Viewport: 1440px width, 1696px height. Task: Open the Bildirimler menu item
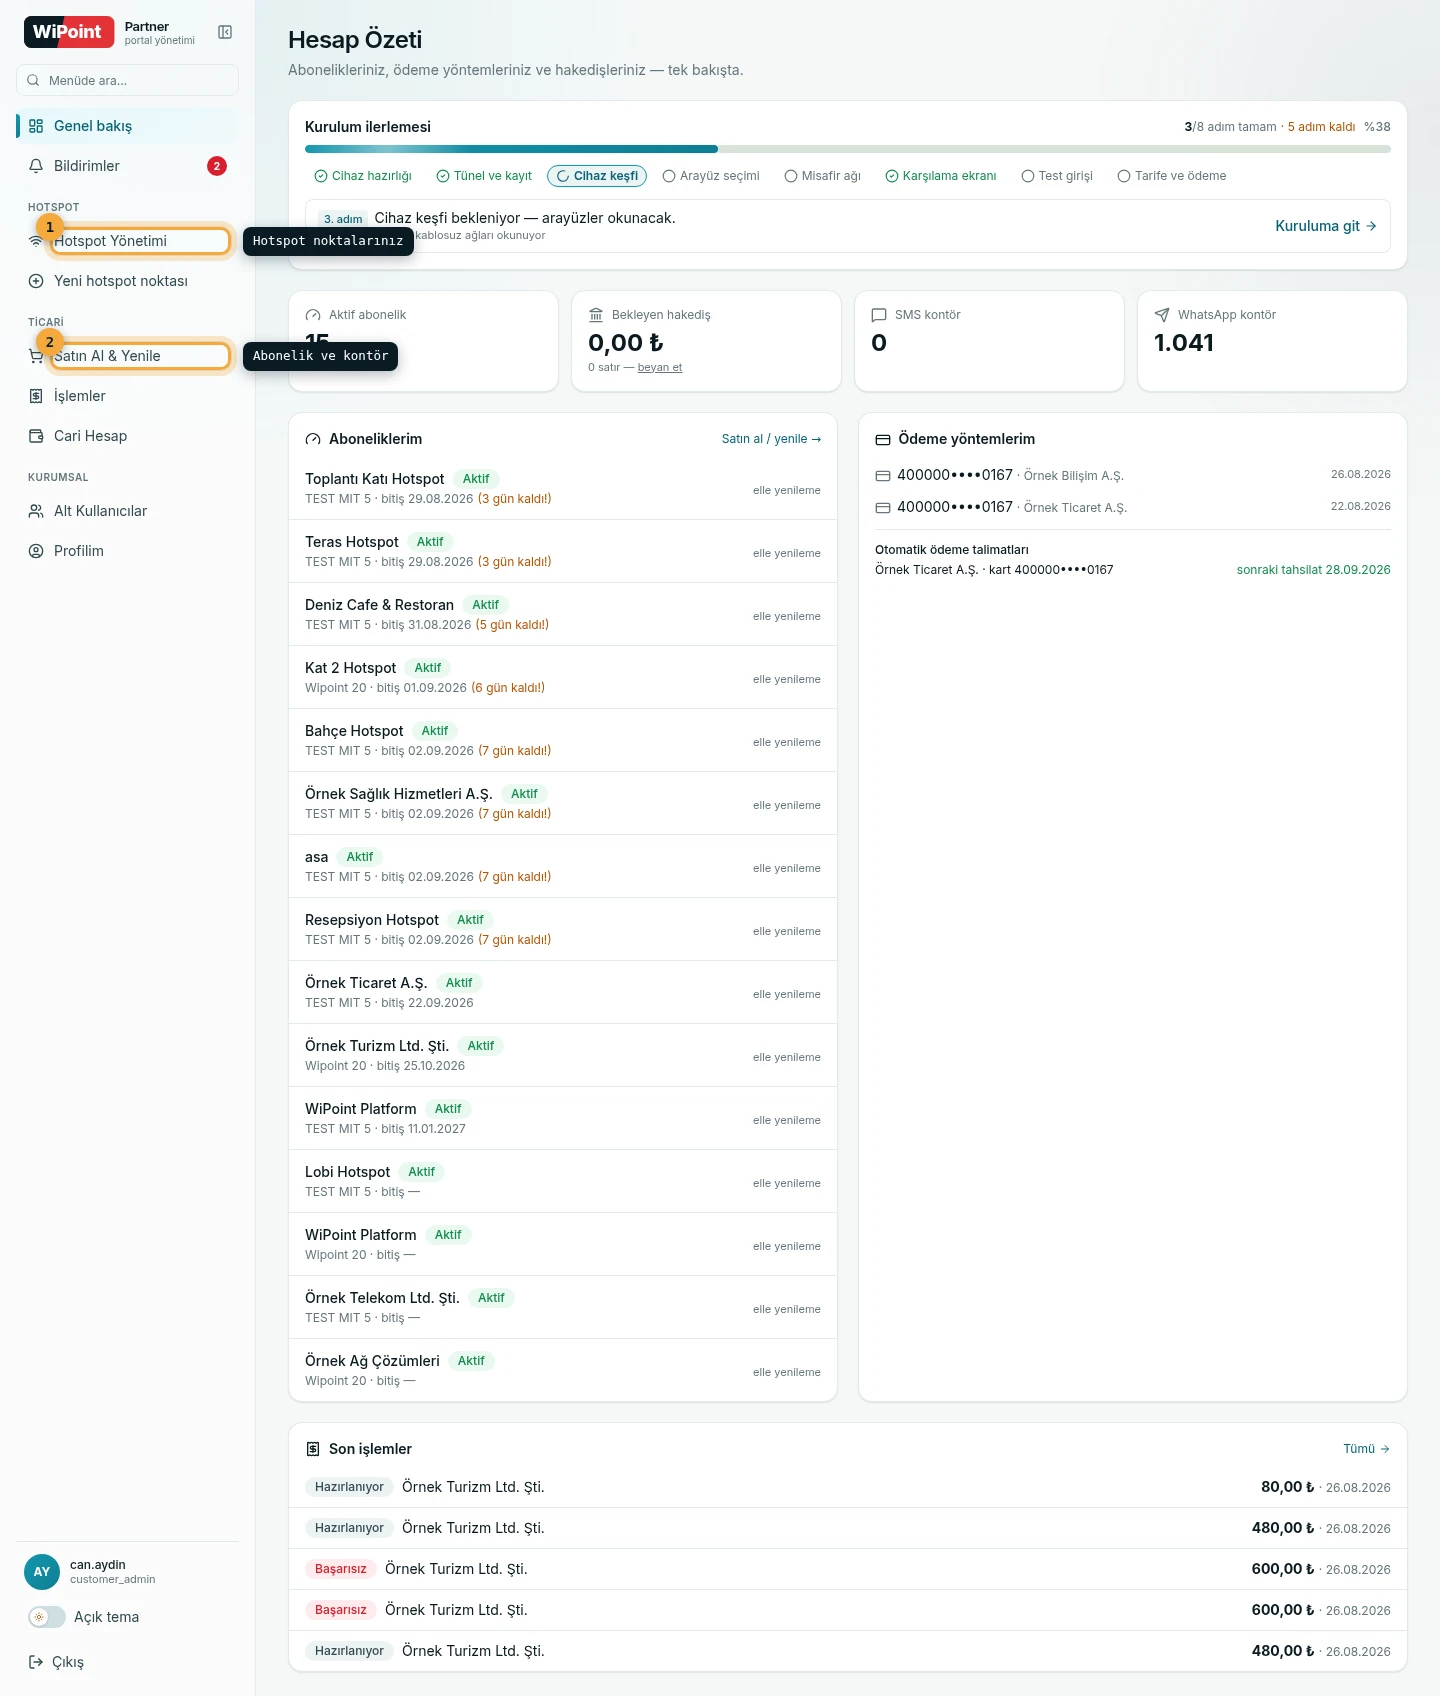click(x=127, y=166)
